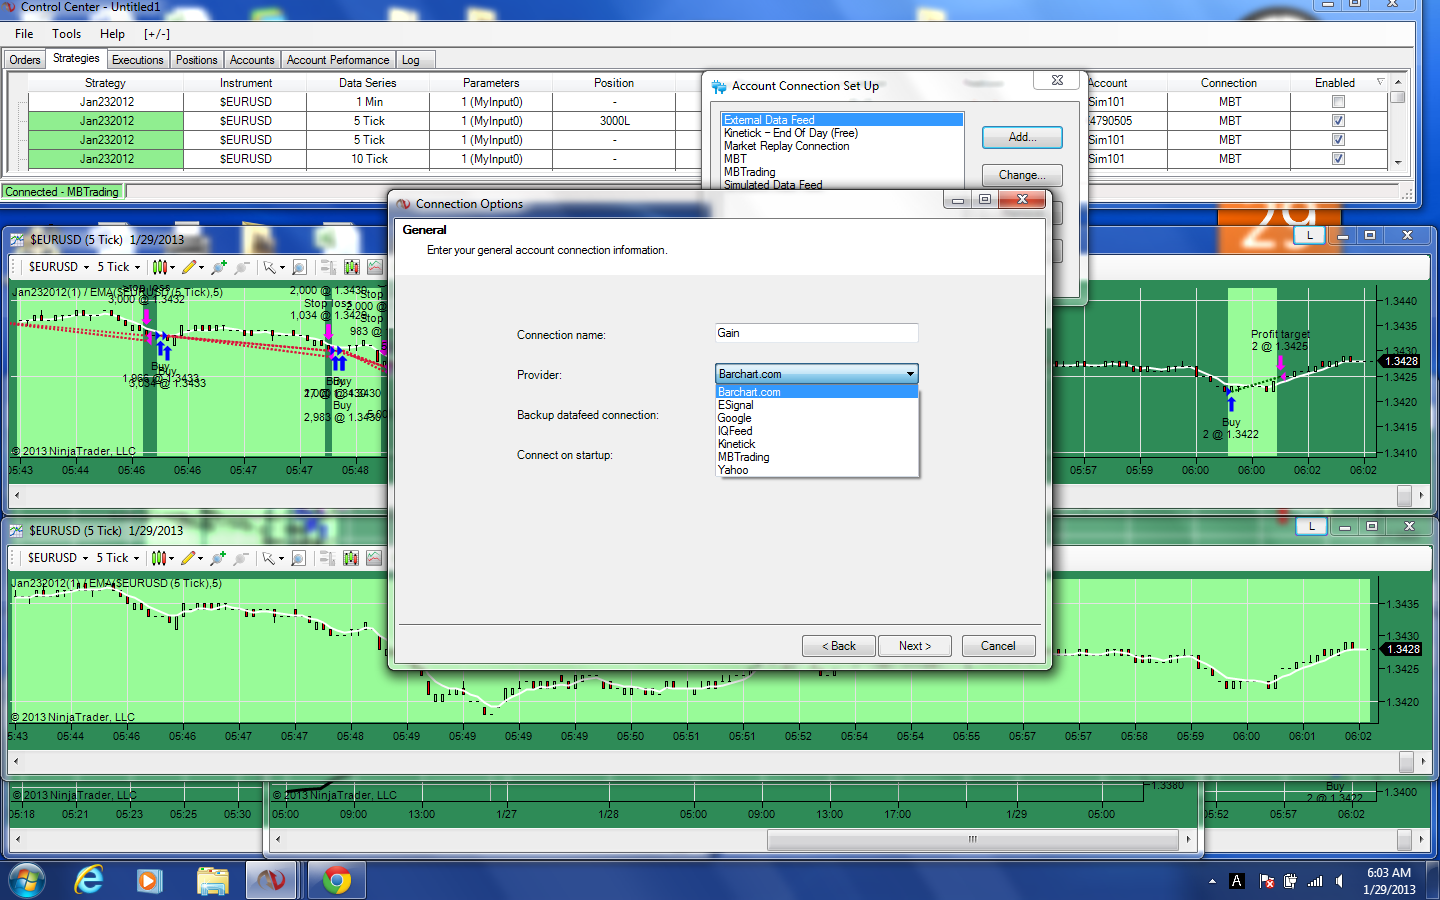Viewport: 1440px width, 900px height.
Task: Click Change... in Account Connection Set Up
Action: (x=1022, y=175)
